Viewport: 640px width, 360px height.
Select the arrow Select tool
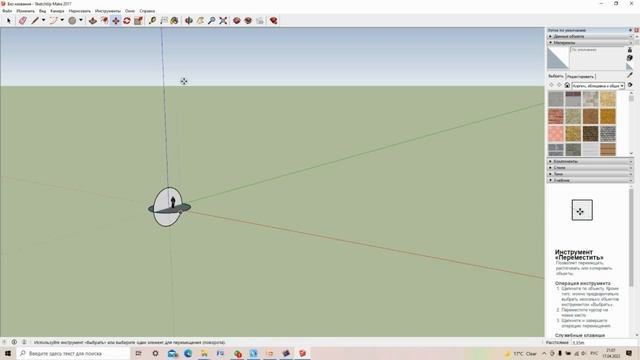tap(9, 20)
